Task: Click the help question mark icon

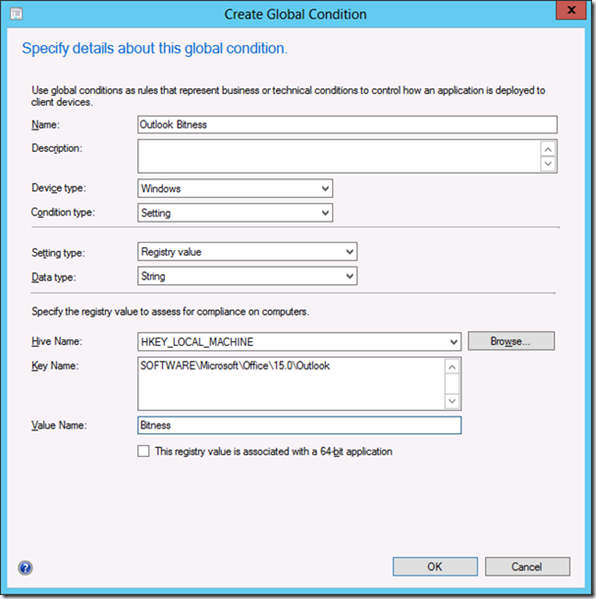Action: point(25,568)
